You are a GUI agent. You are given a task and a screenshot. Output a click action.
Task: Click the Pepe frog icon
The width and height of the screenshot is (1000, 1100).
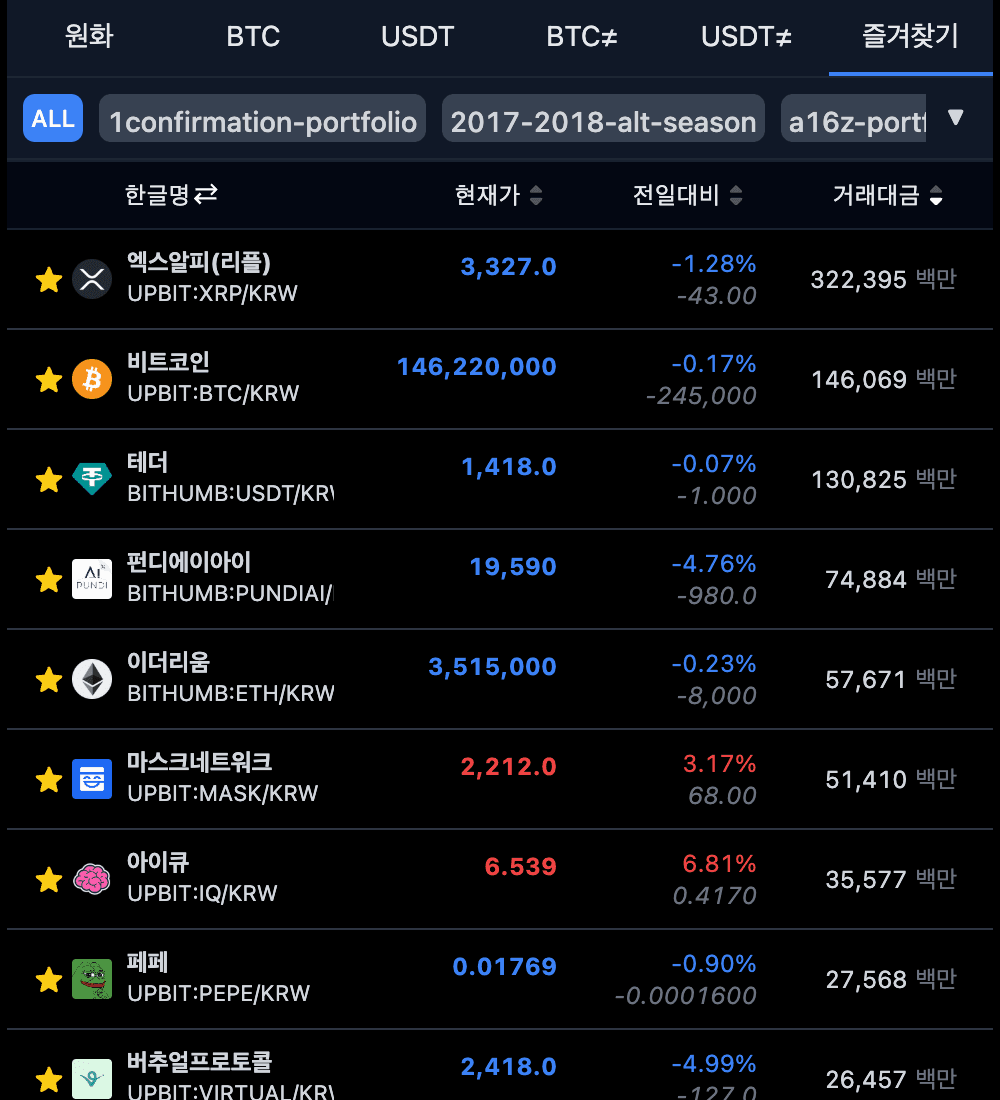pos(92,979)
